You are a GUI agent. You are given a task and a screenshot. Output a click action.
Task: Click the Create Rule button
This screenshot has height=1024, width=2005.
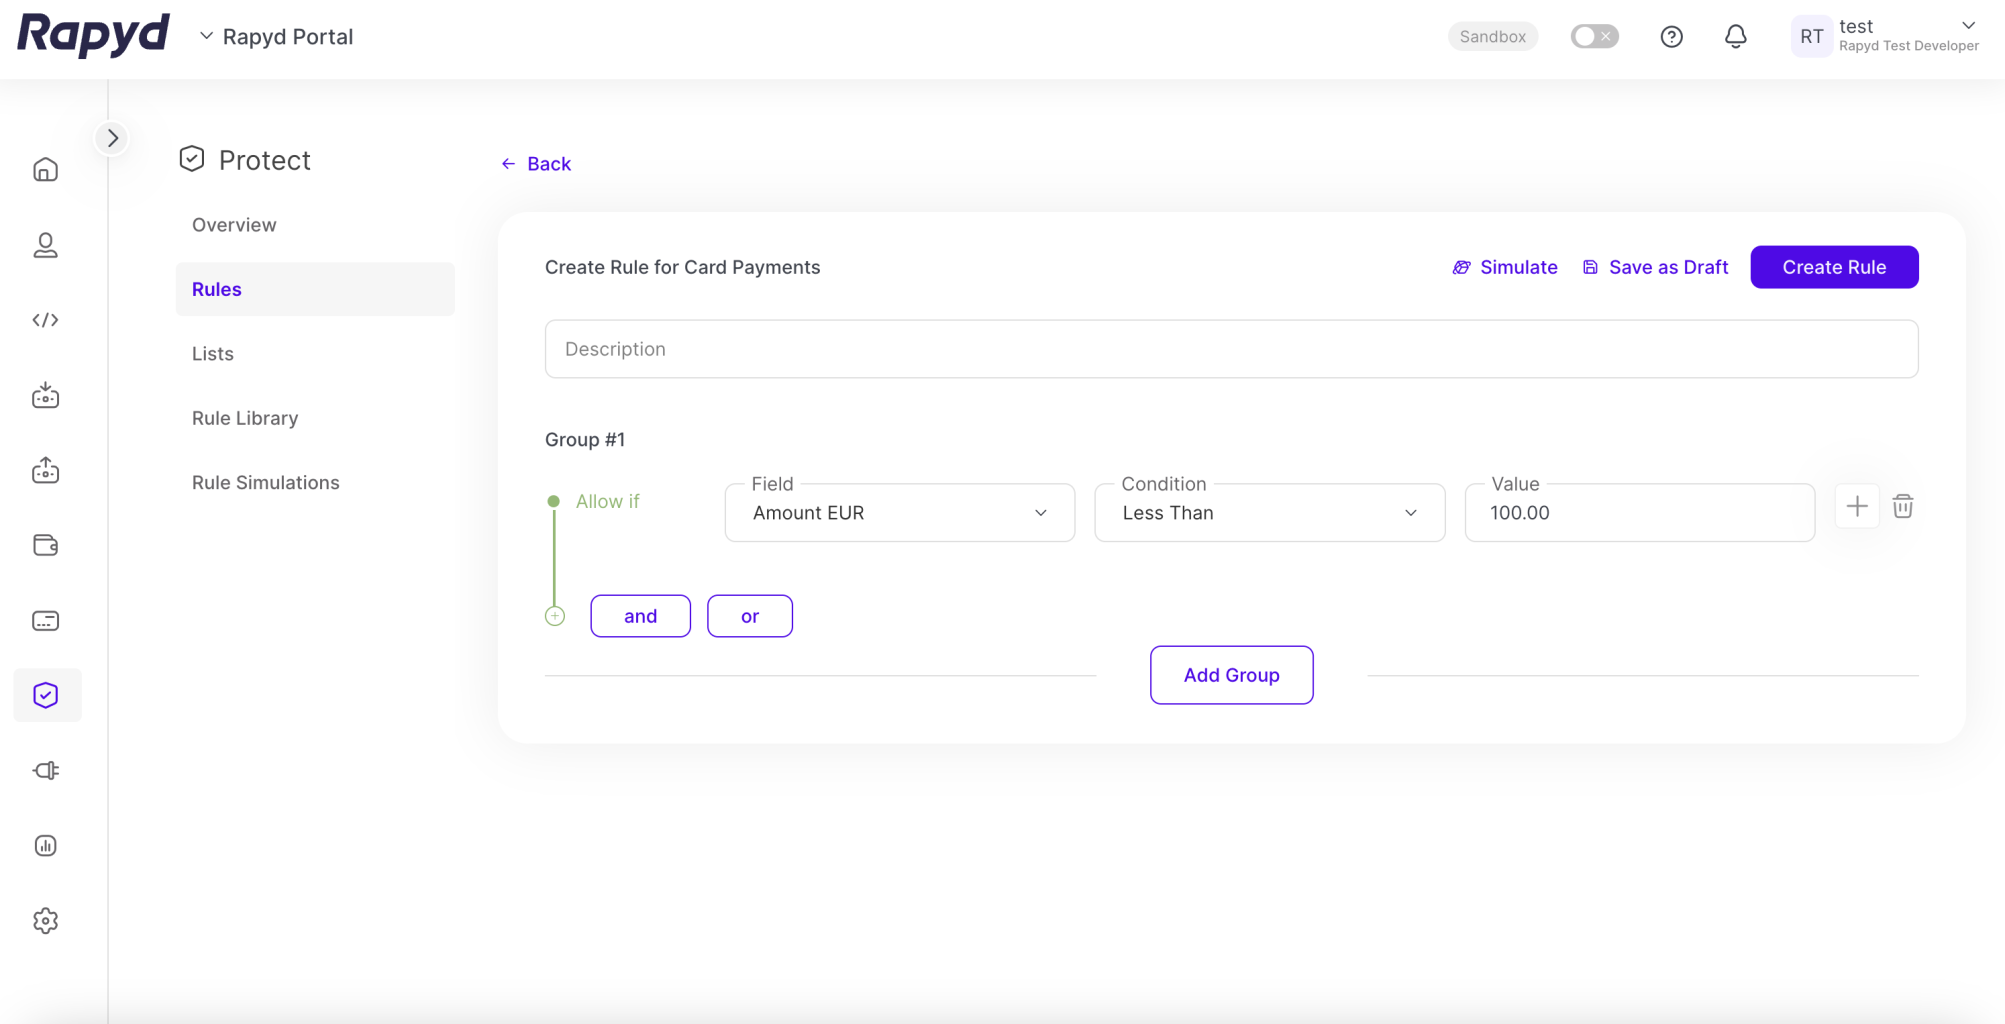[1833, 267]
